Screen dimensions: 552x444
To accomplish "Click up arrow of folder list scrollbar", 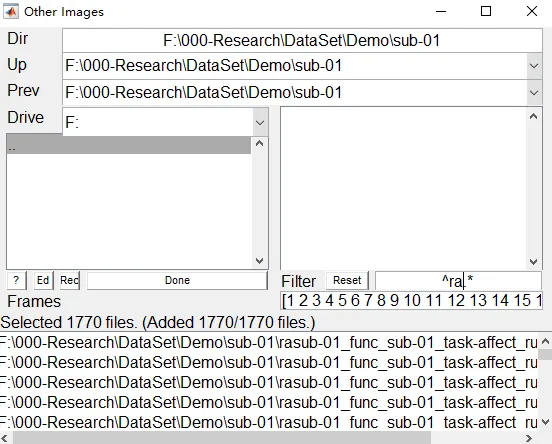I will tap(260, 144).
